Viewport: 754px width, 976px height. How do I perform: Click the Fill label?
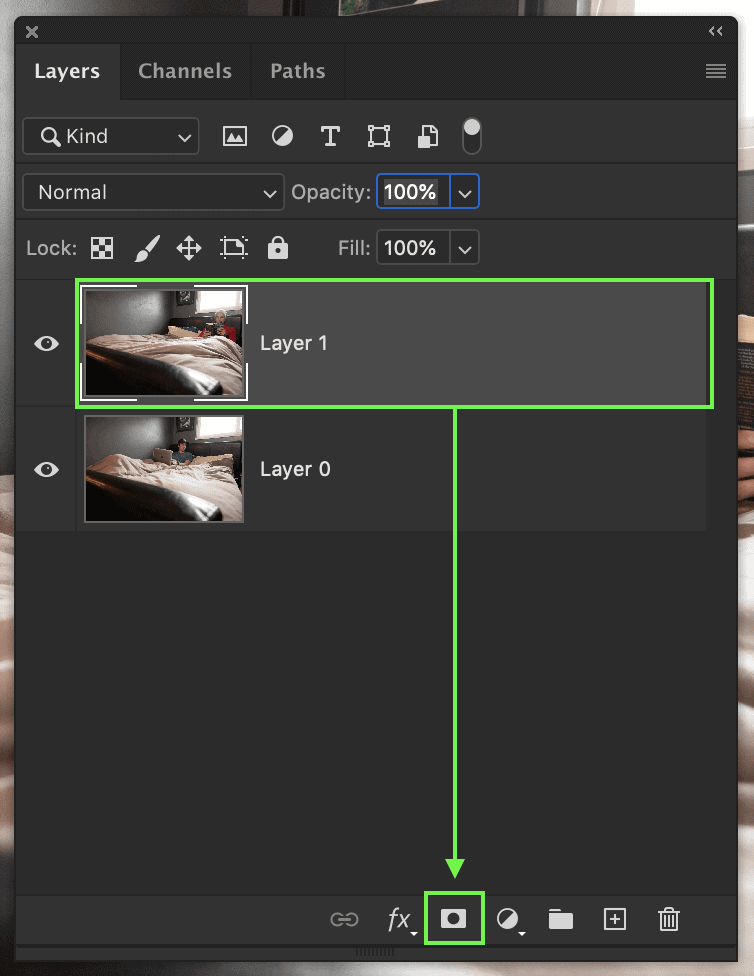click(354, 248)
